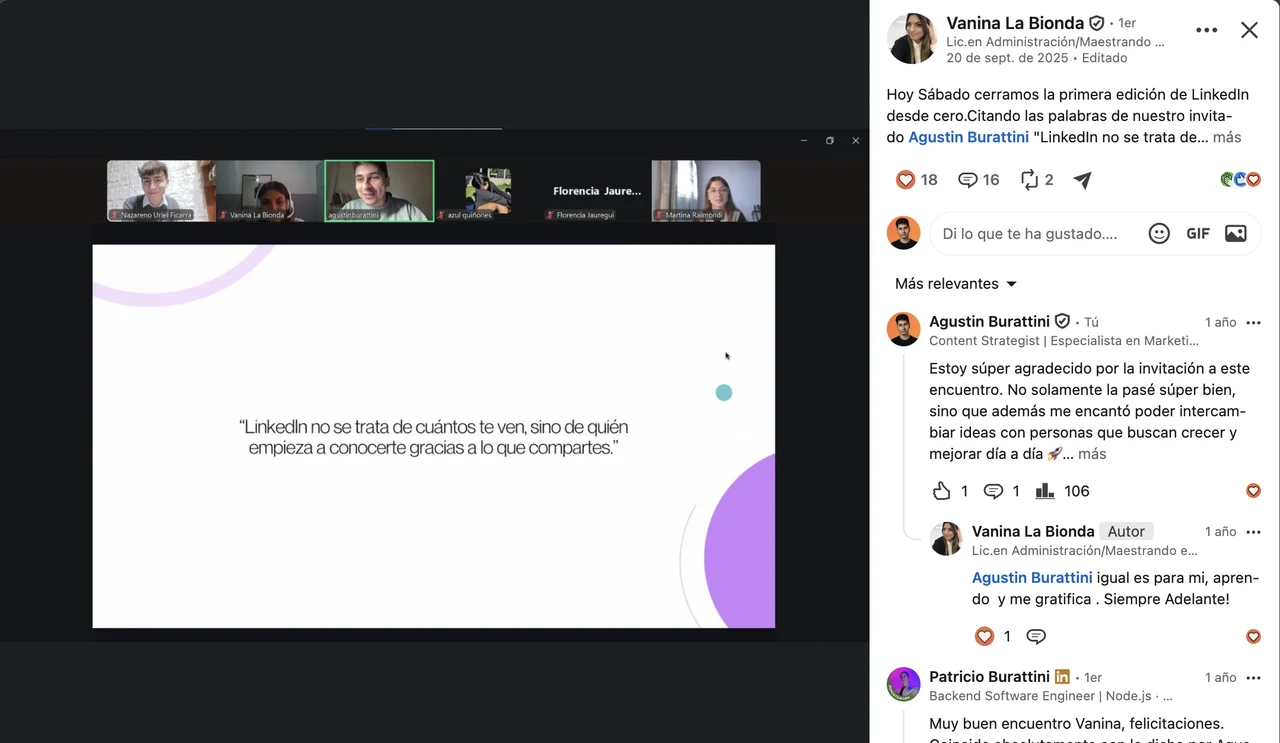The image size is (1280, 743).
Task: Open Patricio Burattini's profile name
Action: (989, 677)
